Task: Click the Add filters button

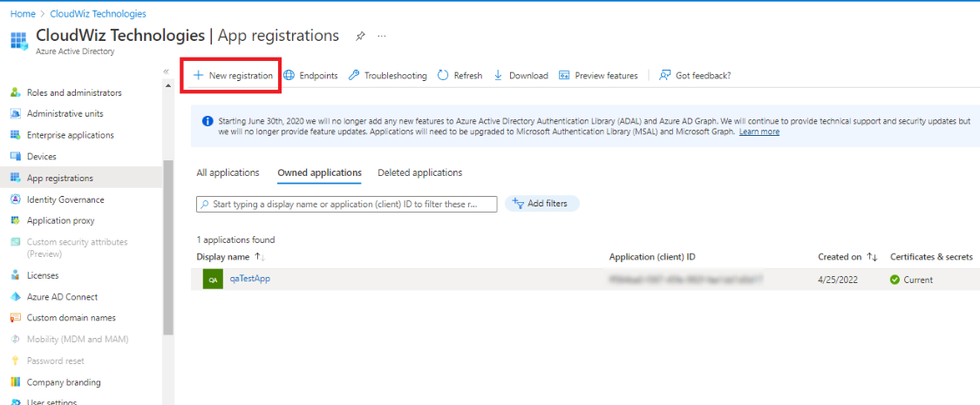Action: pos(541,204)
